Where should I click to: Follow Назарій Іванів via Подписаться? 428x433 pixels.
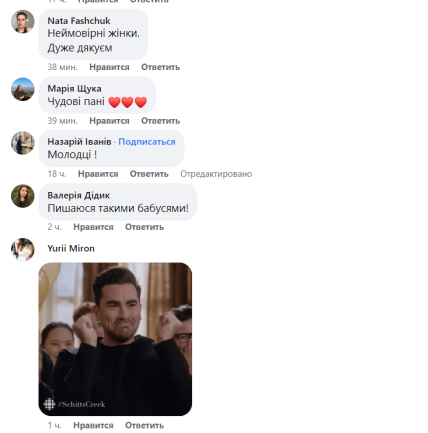(x=147, y=142)
